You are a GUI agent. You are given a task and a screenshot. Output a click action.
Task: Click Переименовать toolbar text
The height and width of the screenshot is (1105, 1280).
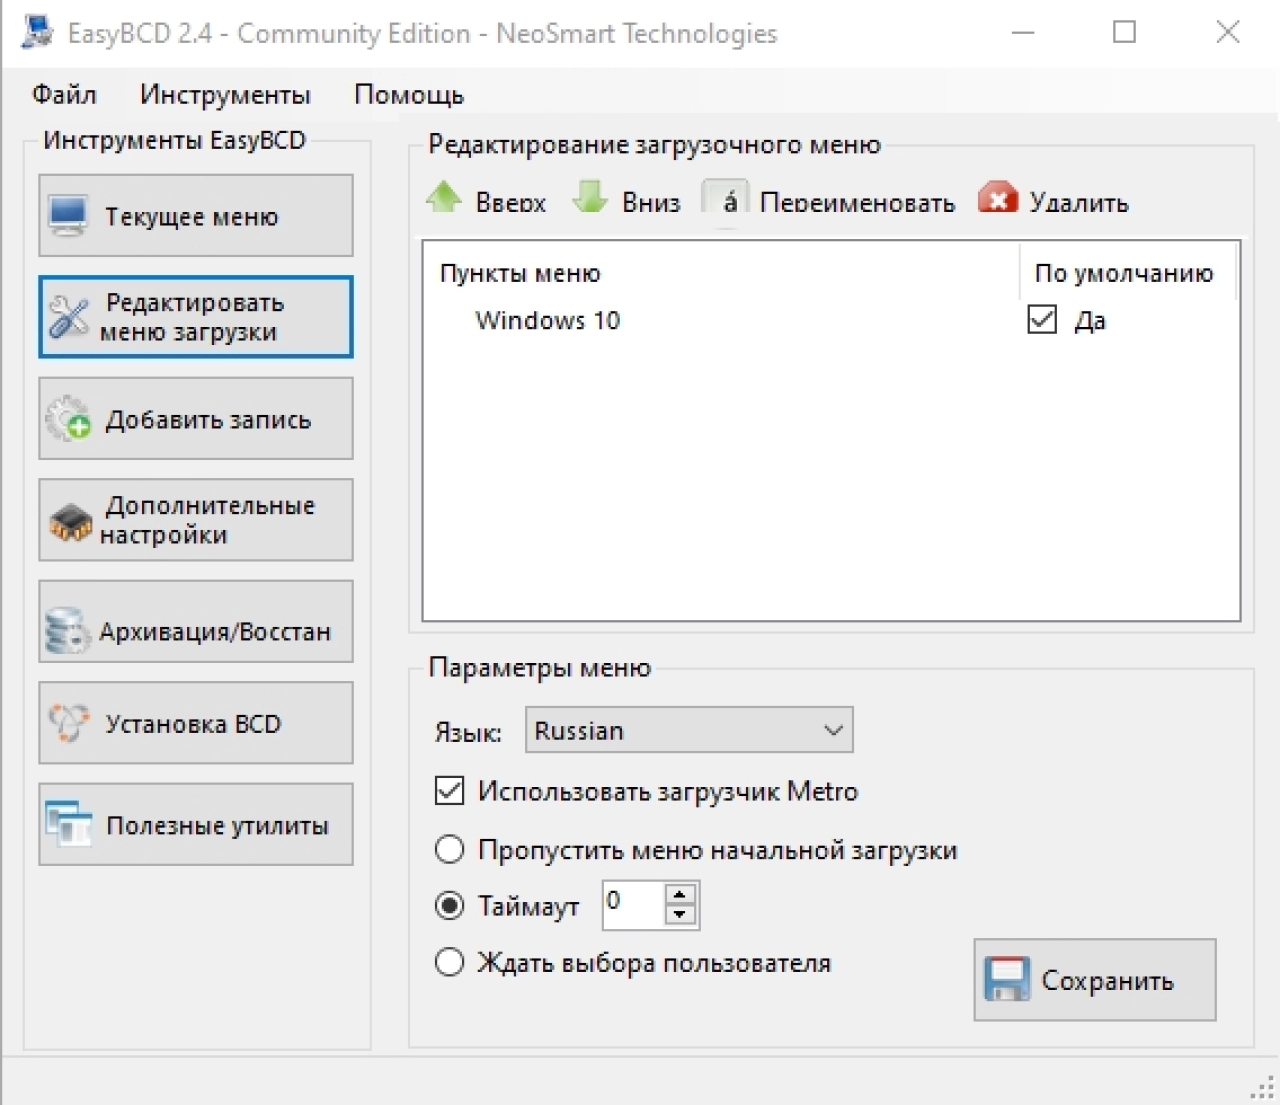click(x=857, y=202)
